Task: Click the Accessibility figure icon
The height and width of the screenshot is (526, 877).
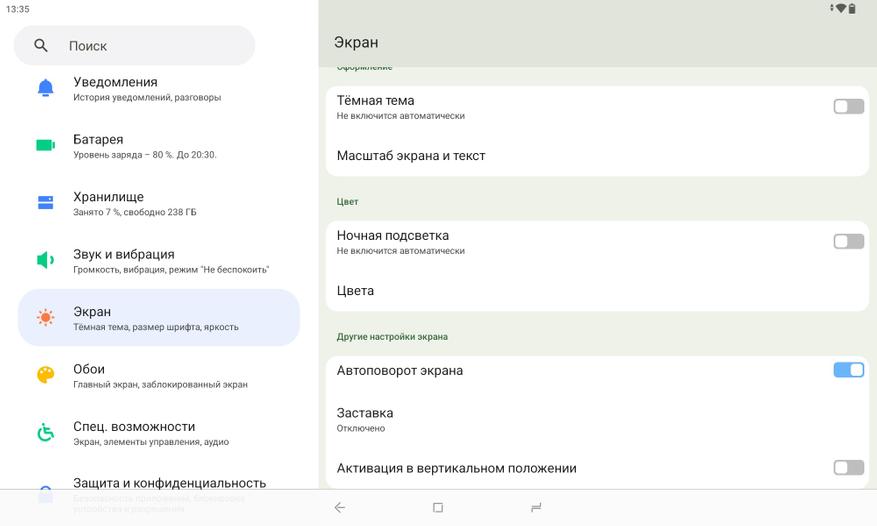Action: click(45, 433)
